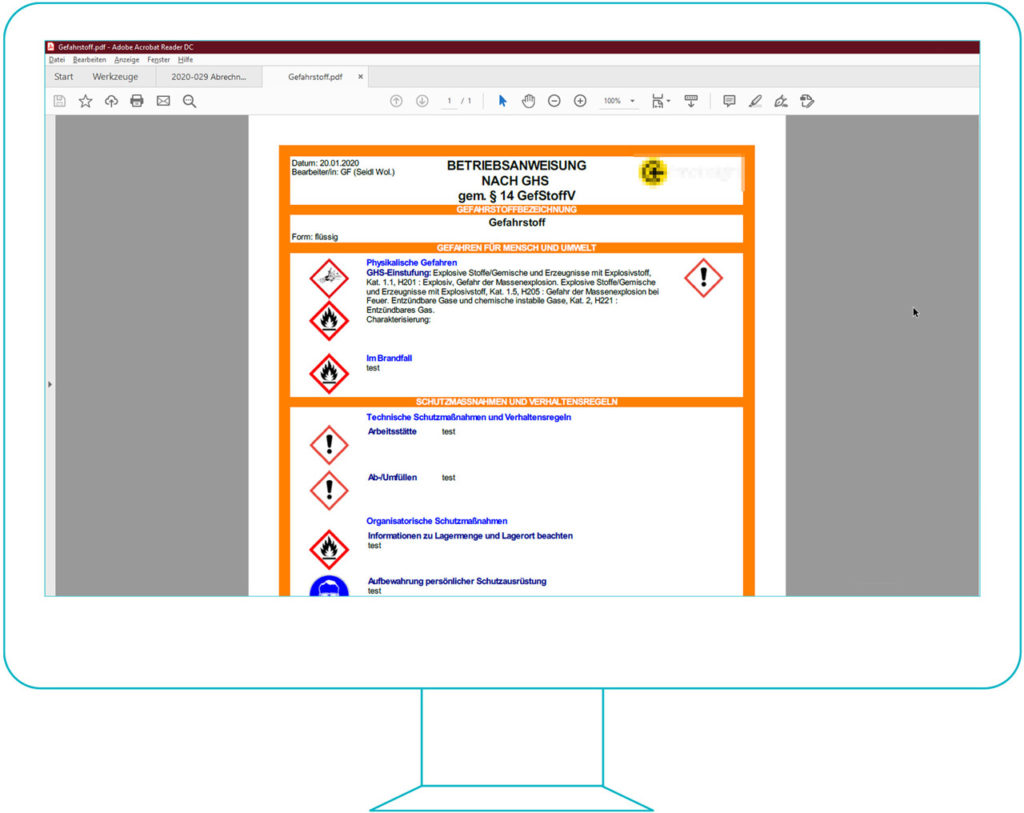The width and height of the screenshot is (1024, 813).
Task: Switch to the Werkzeuge tab
Action: 115,76
